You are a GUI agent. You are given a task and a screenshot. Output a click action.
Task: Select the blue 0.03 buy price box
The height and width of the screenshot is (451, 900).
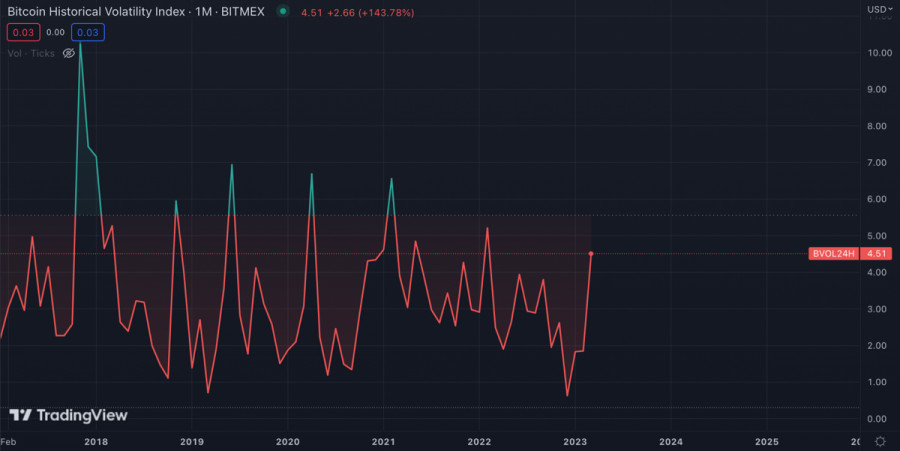point(88,32)
